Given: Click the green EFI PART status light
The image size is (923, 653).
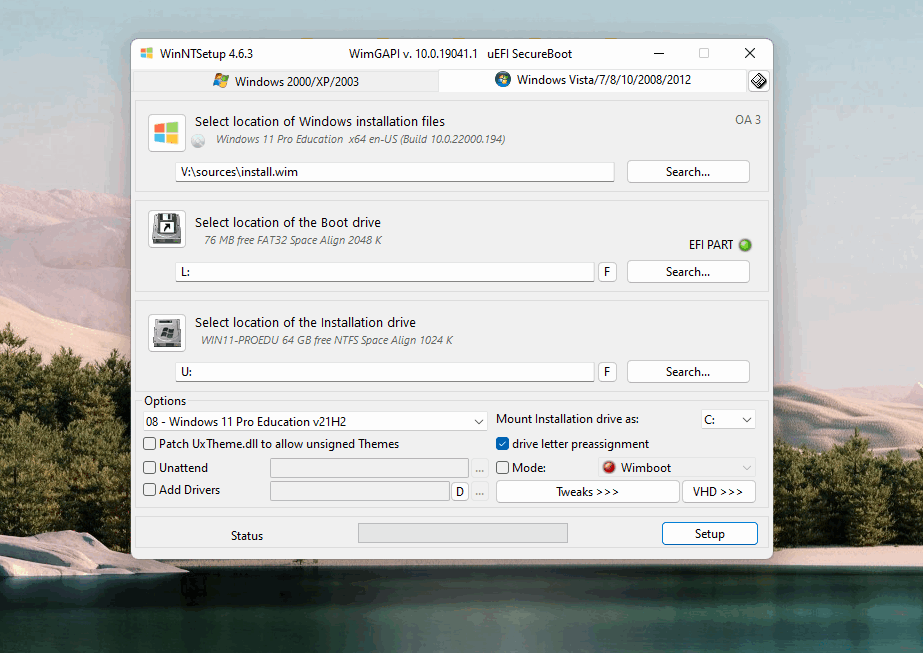Looking at the screenshot, I should point(745,245).
